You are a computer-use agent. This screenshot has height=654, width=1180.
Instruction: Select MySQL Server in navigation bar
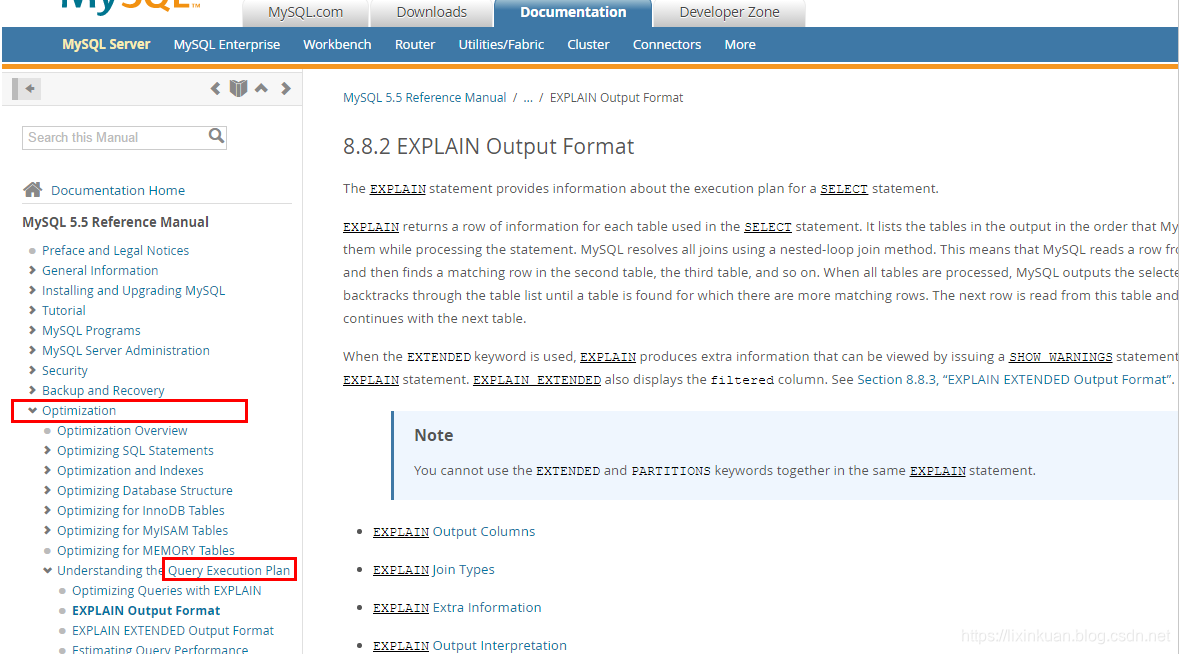(106, 44)
